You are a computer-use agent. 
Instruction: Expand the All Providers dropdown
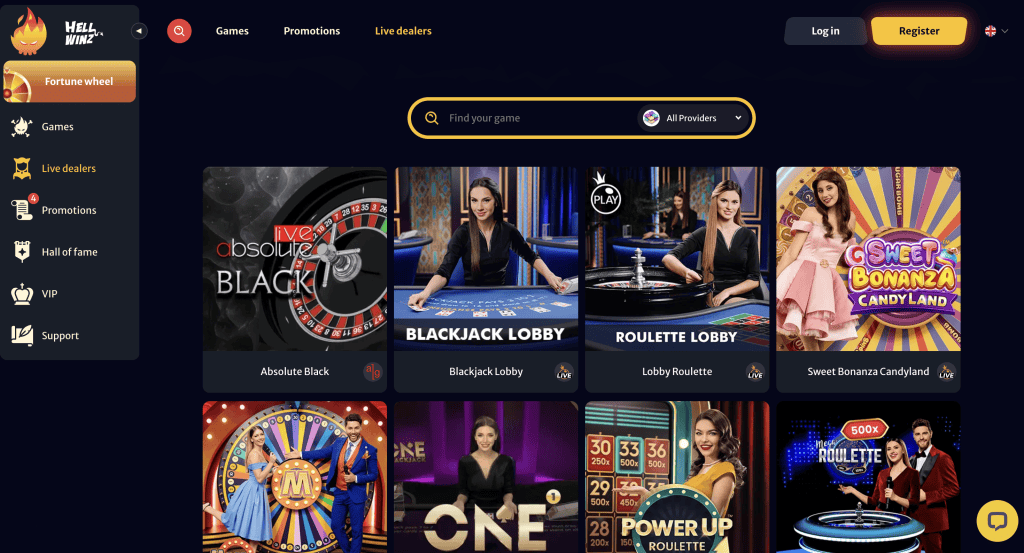[x=694, y=118]
